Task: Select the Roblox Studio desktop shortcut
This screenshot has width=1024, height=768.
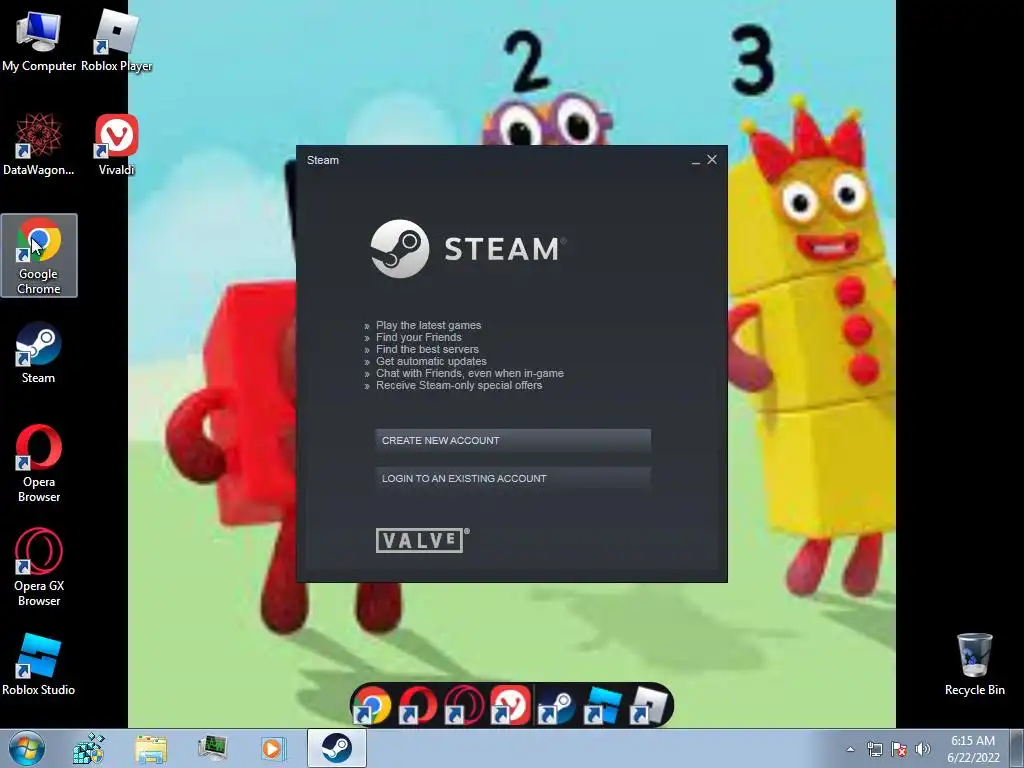Action: click(39, 664)
